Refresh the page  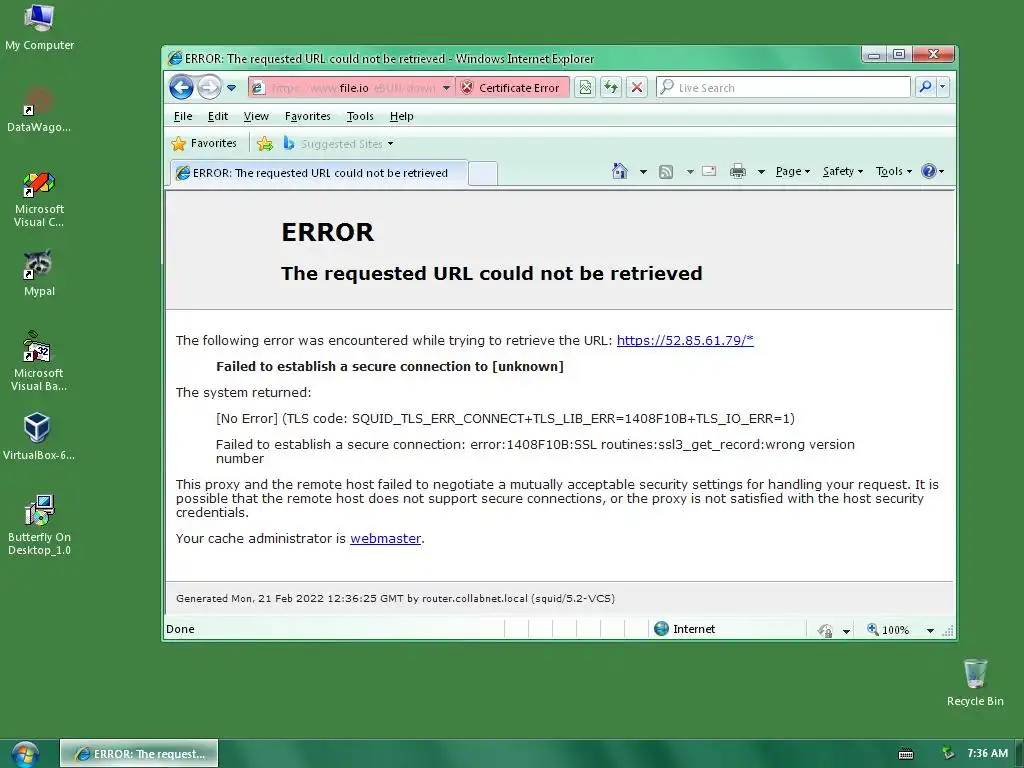click(x=611, y=88)
